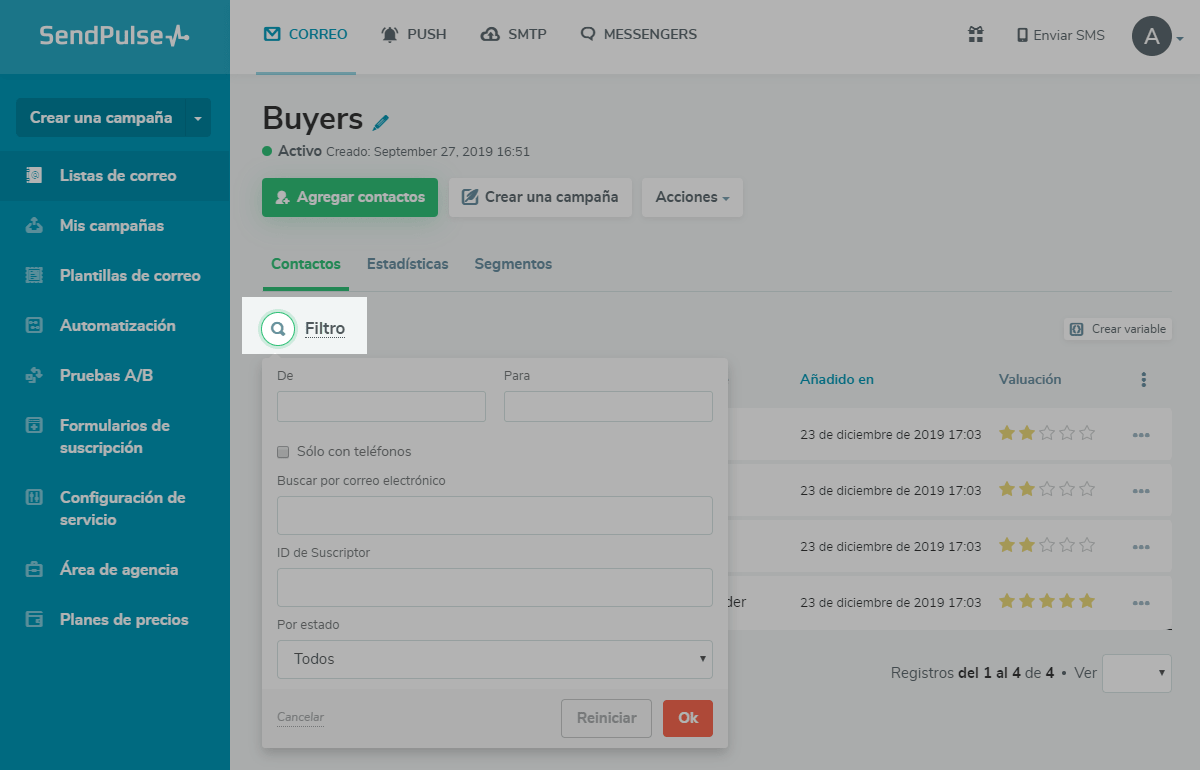The image size is (1200, 770).
Task: Click the Para date input field
Action: (x=608, y=406)
